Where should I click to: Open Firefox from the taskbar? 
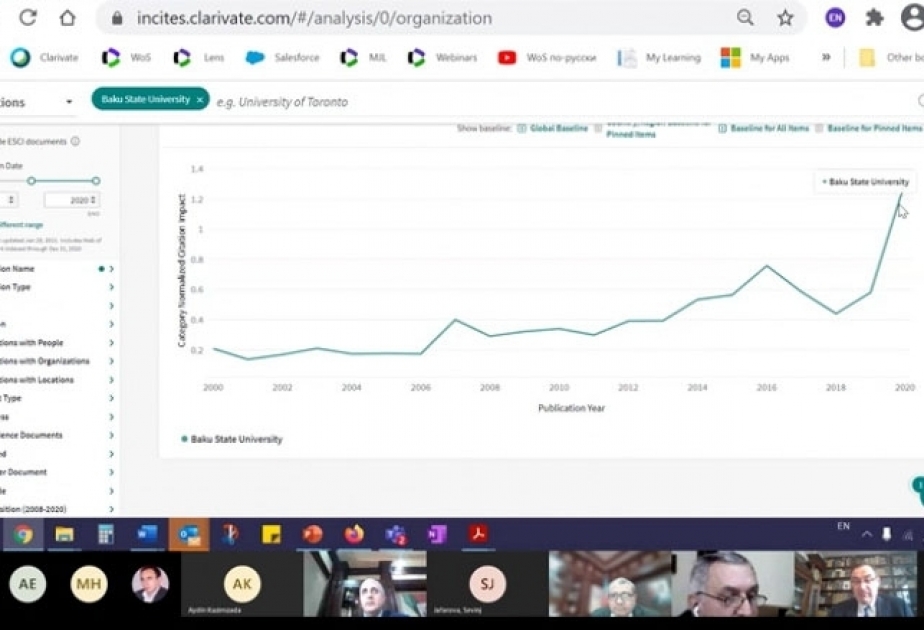pyautogui.click(x=354, y=535)
